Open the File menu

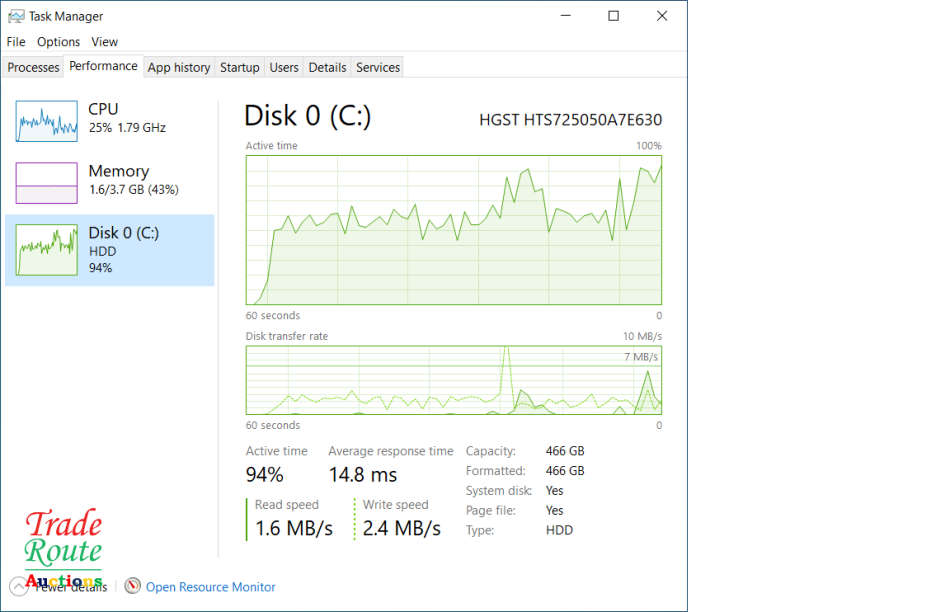pyautogui.click(x=16, y=42)
